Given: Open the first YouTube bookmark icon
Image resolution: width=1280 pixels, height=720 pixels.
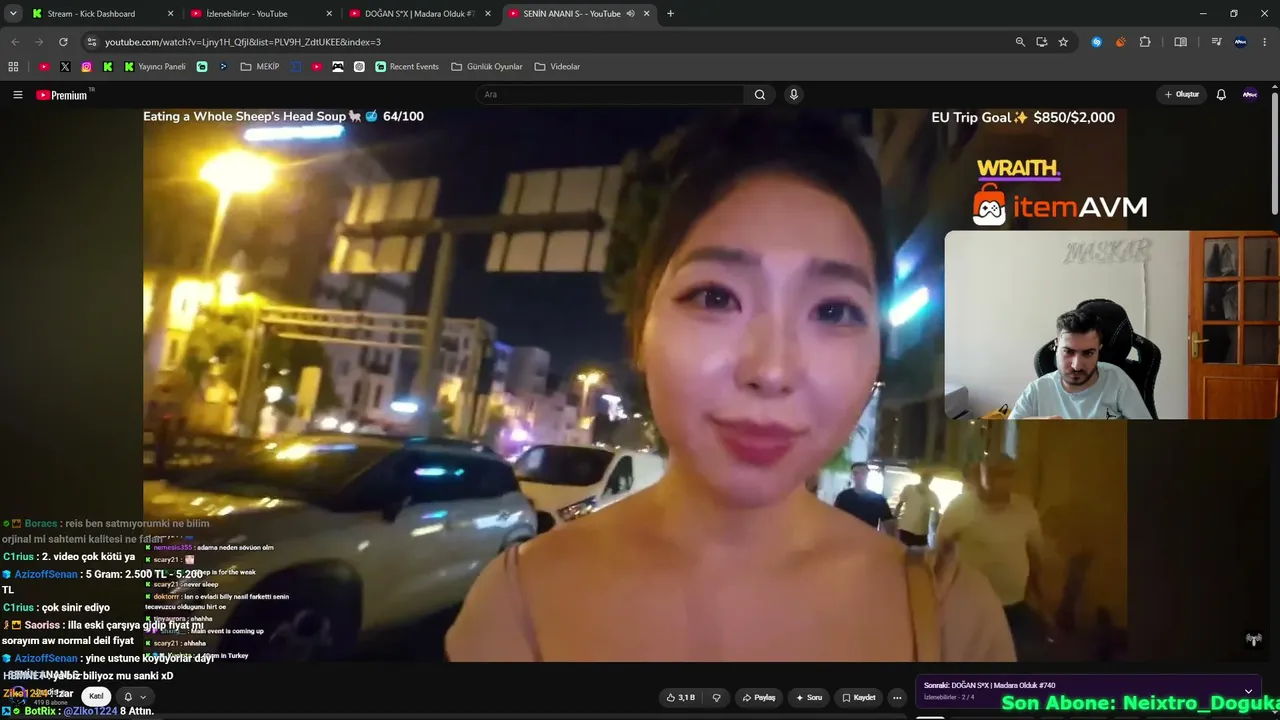Looking at the screenshot, I should tap(44, 67).
